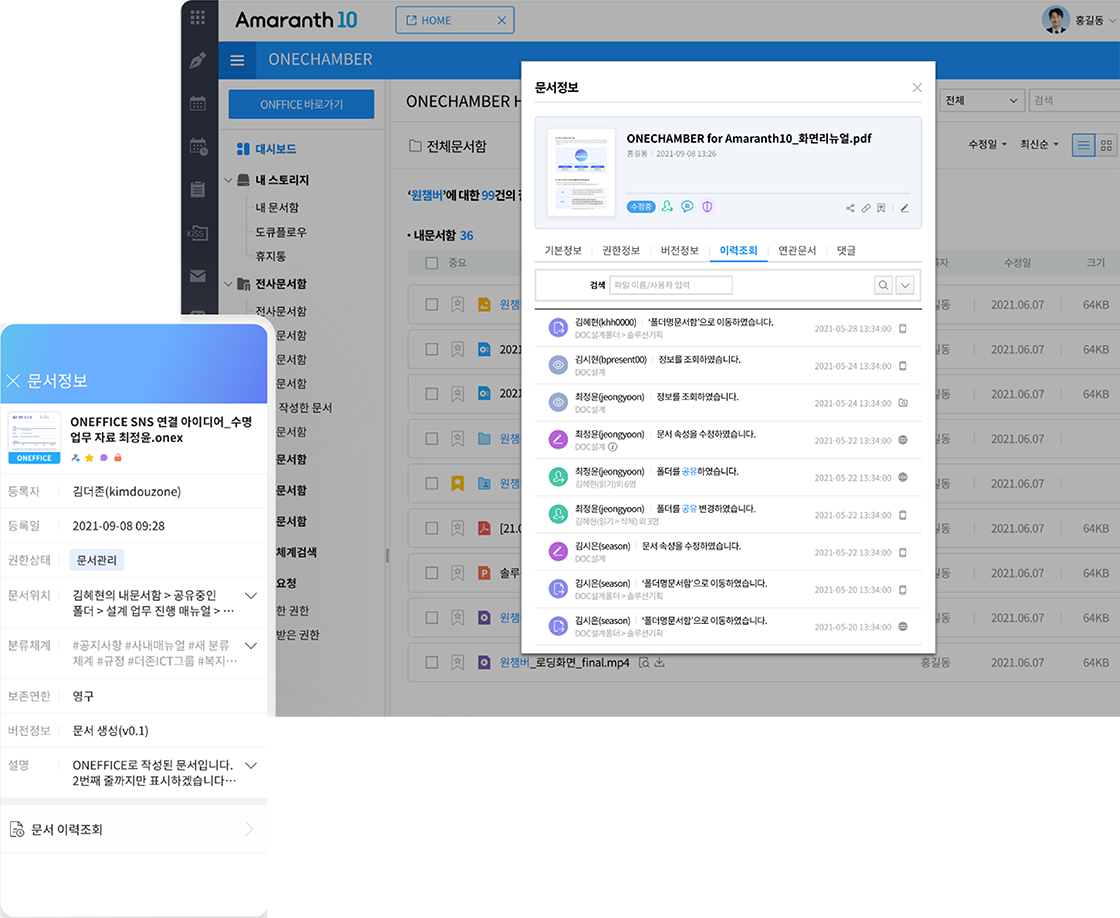The height and width of the screenshot is (918, 1120).
Task: Open the calendar icon in dark sidebar
Action: pyautogui.click(x=198, y=104)
